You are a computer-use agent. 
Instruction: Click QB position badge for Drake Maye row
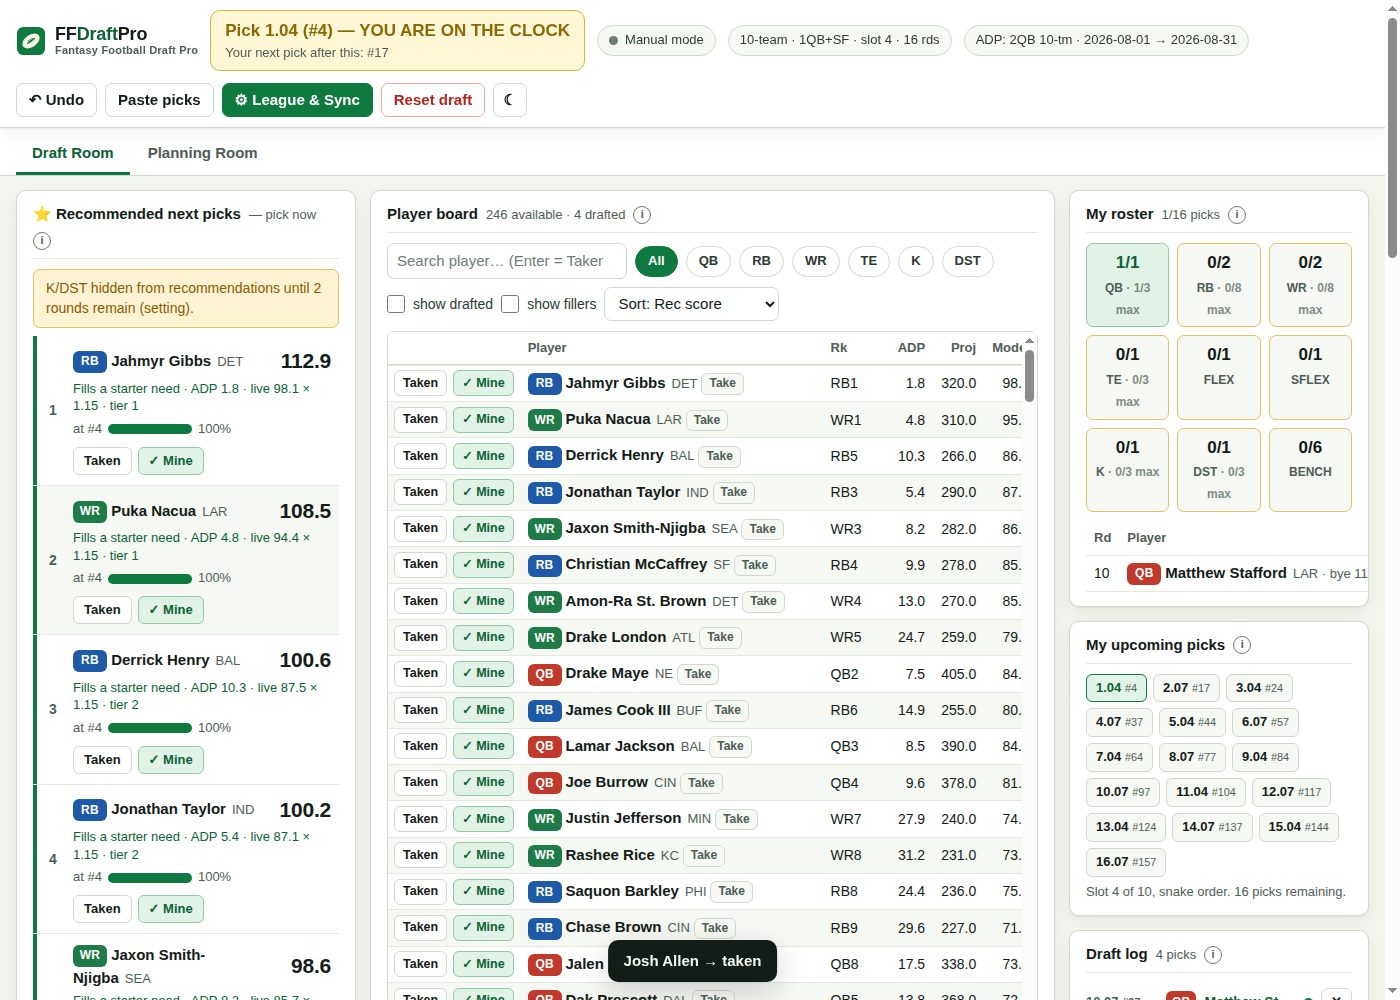point(544,674)
